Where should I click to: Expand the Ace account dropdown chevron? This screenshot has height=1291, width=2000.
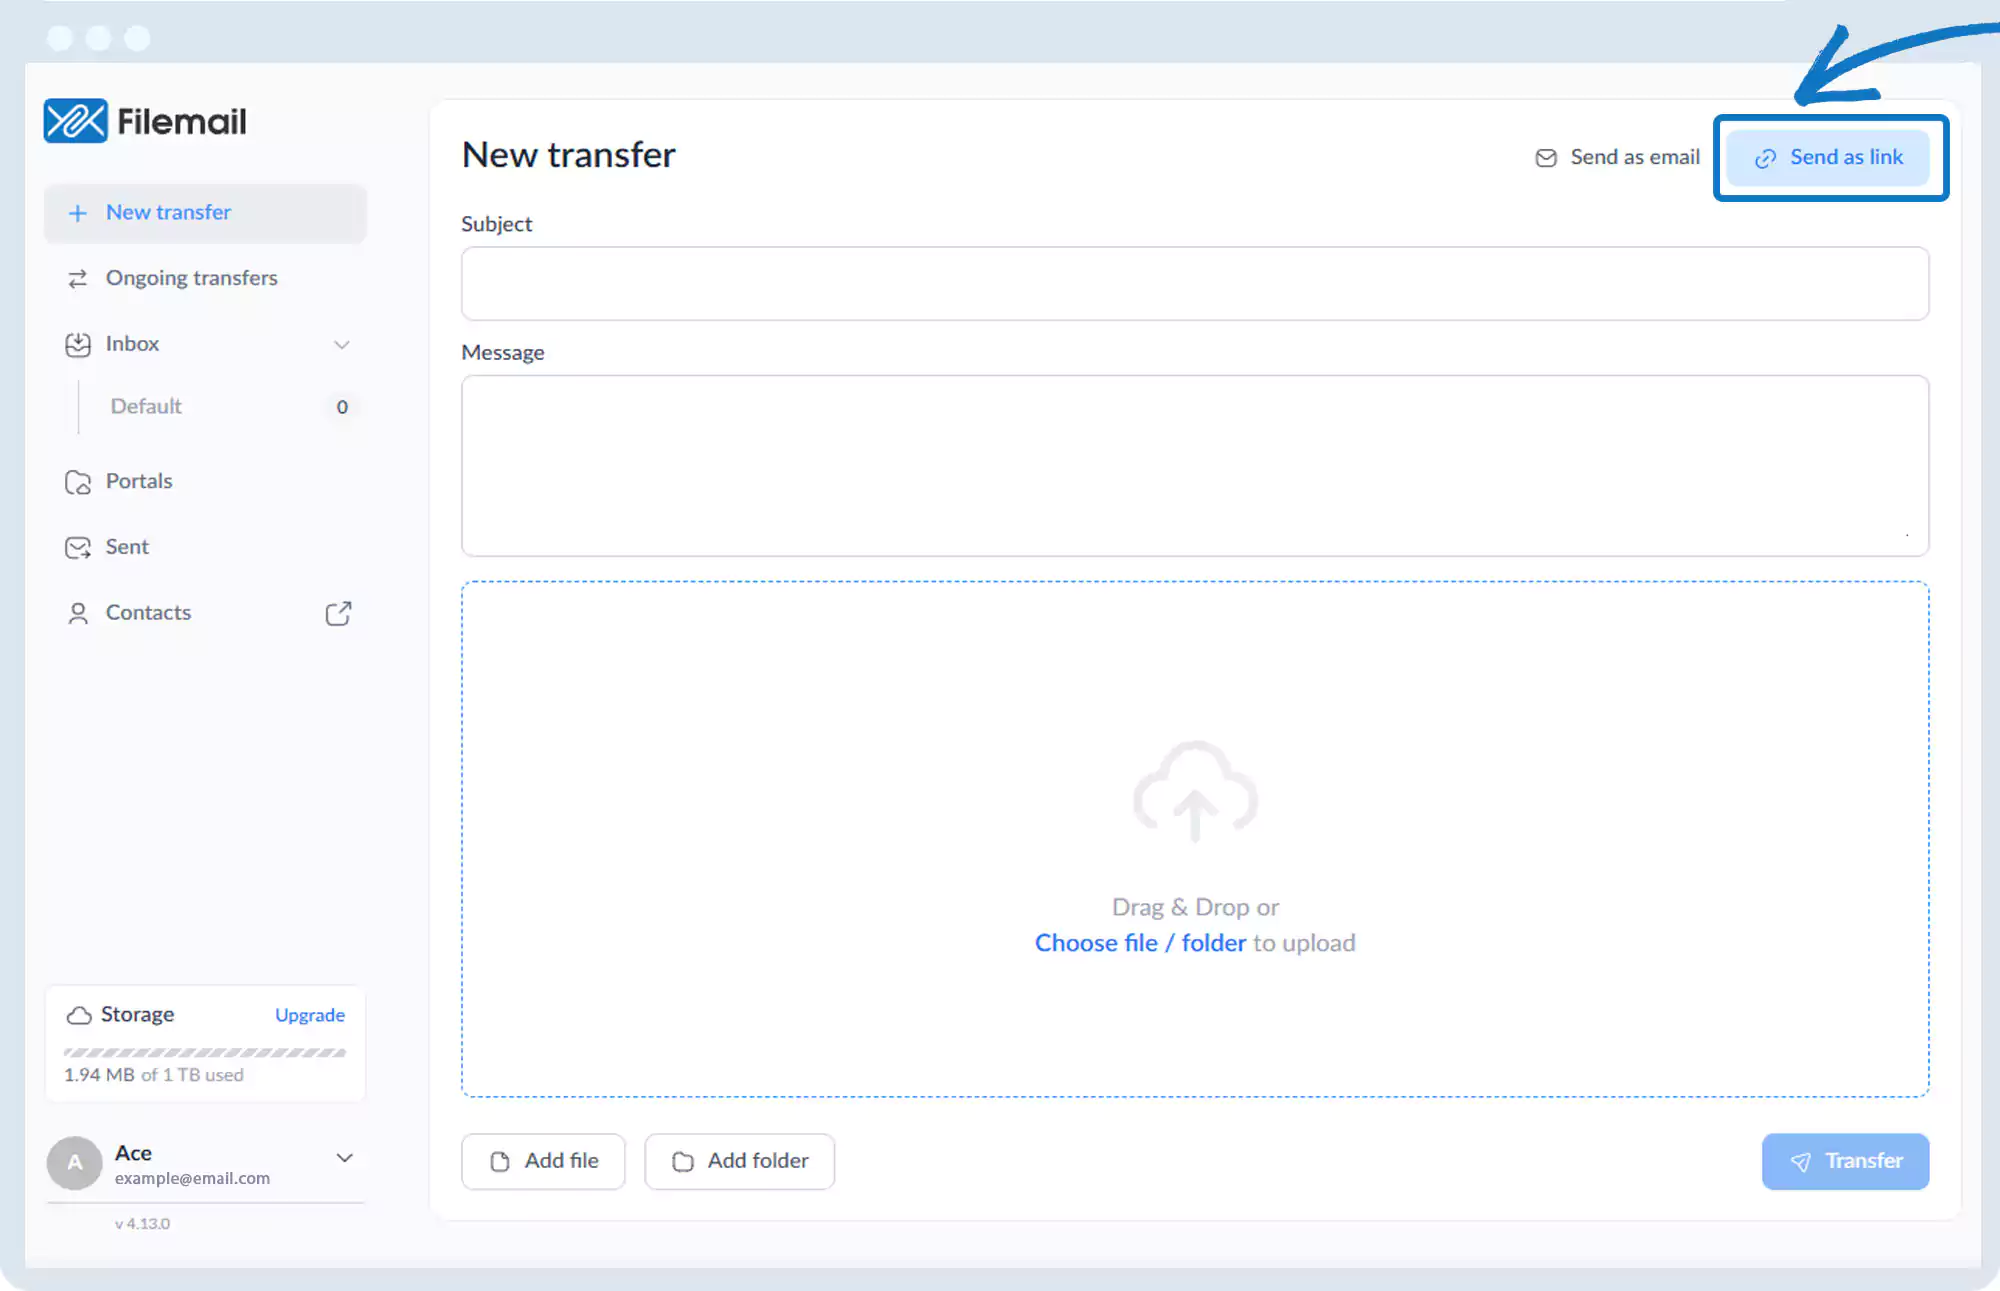[x=344, y=1157]
